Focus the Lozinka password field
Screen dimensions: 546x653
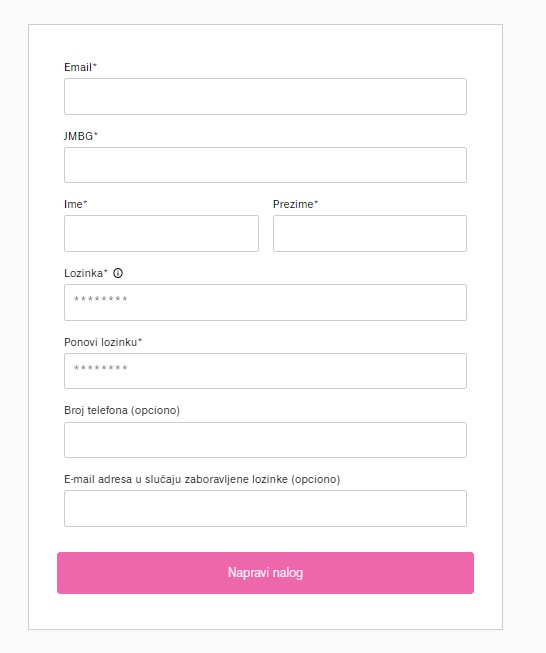point(265,303)
